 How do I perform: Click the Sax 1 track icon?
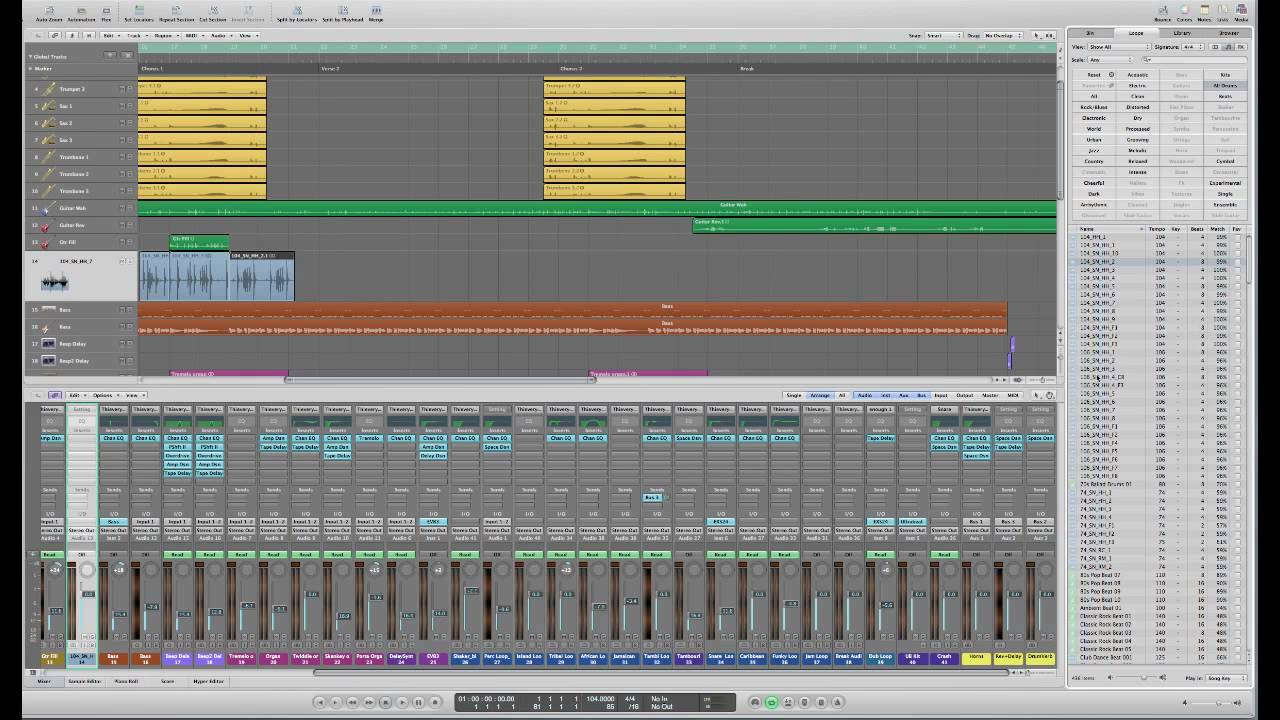click(49, 106)
